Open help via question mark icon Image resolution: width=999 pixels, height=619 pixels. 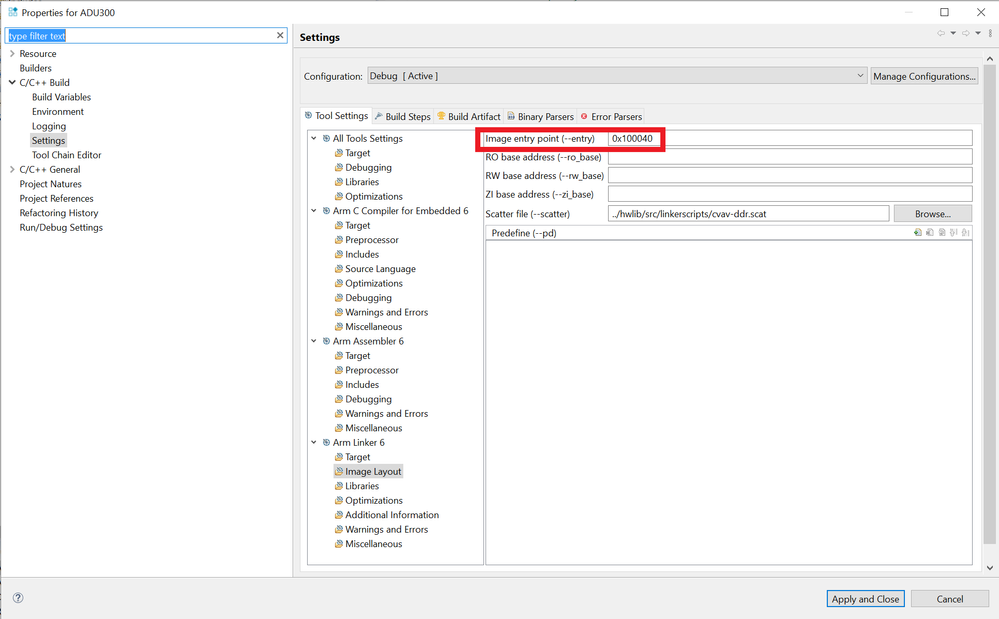point(18,597)
